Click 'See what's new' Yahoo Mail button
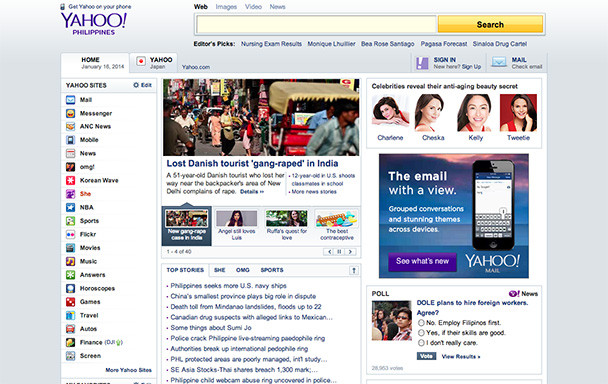The width and height of the screenshot is (608, 384). coord(422,262)
